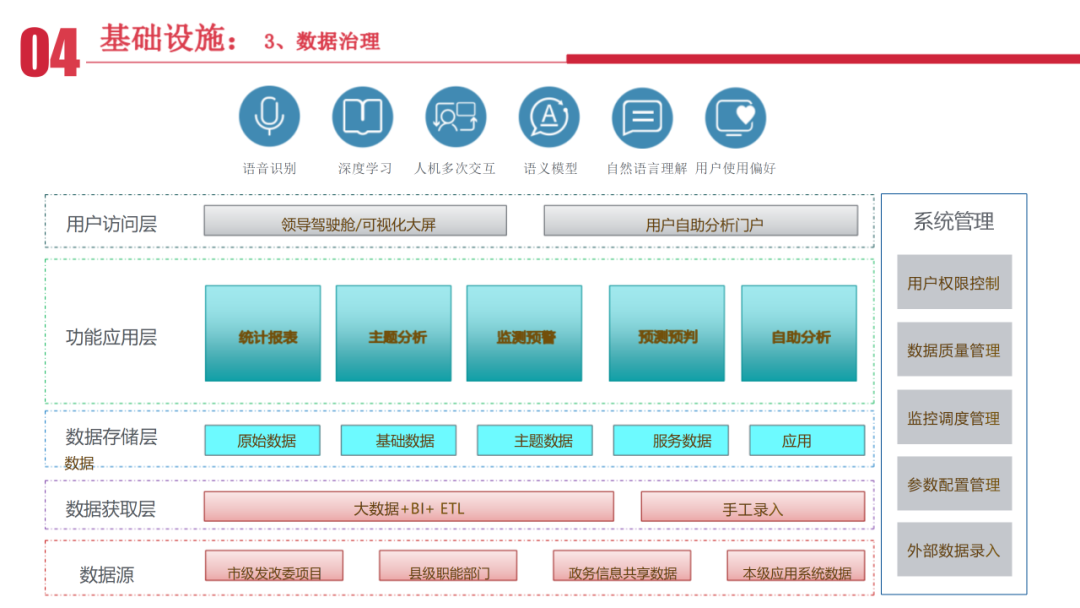Click the 3、数据治理 subtitle
This screenshot has height=608, width=1080.
pyautogui.click(x=322, y=41)
